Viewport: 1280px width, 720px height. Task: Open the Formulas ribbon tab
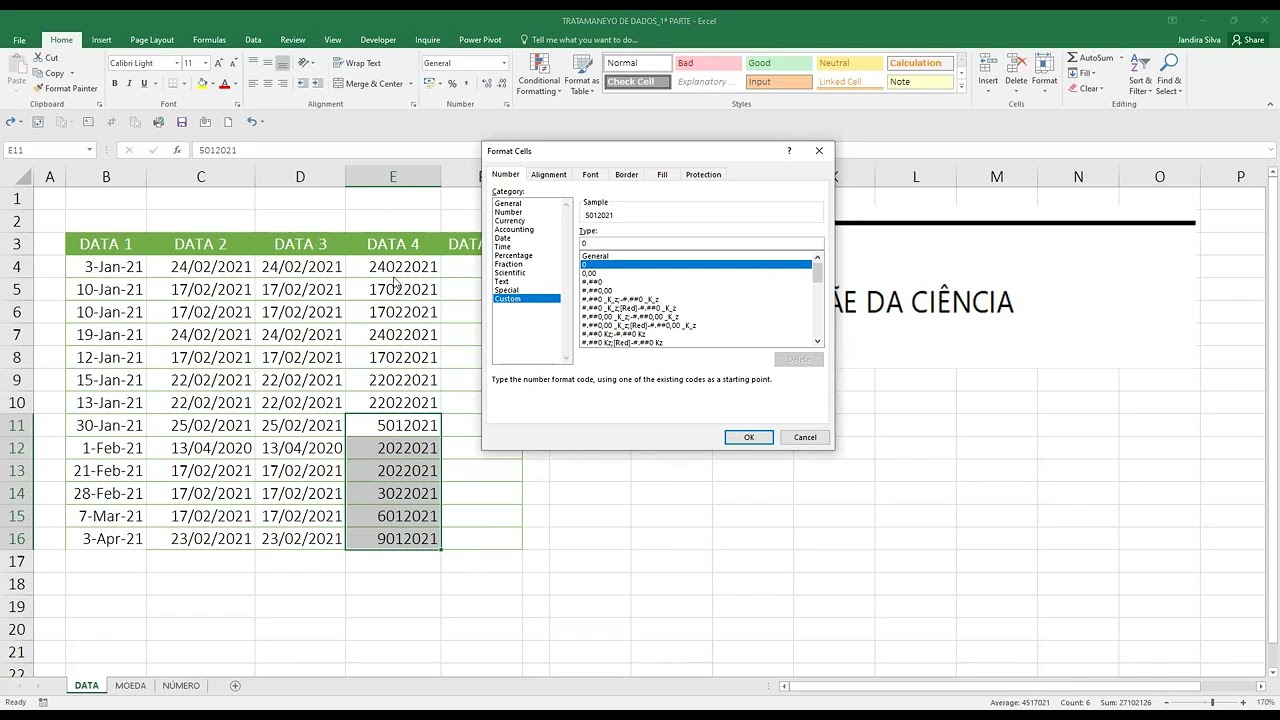pos(209,40)
